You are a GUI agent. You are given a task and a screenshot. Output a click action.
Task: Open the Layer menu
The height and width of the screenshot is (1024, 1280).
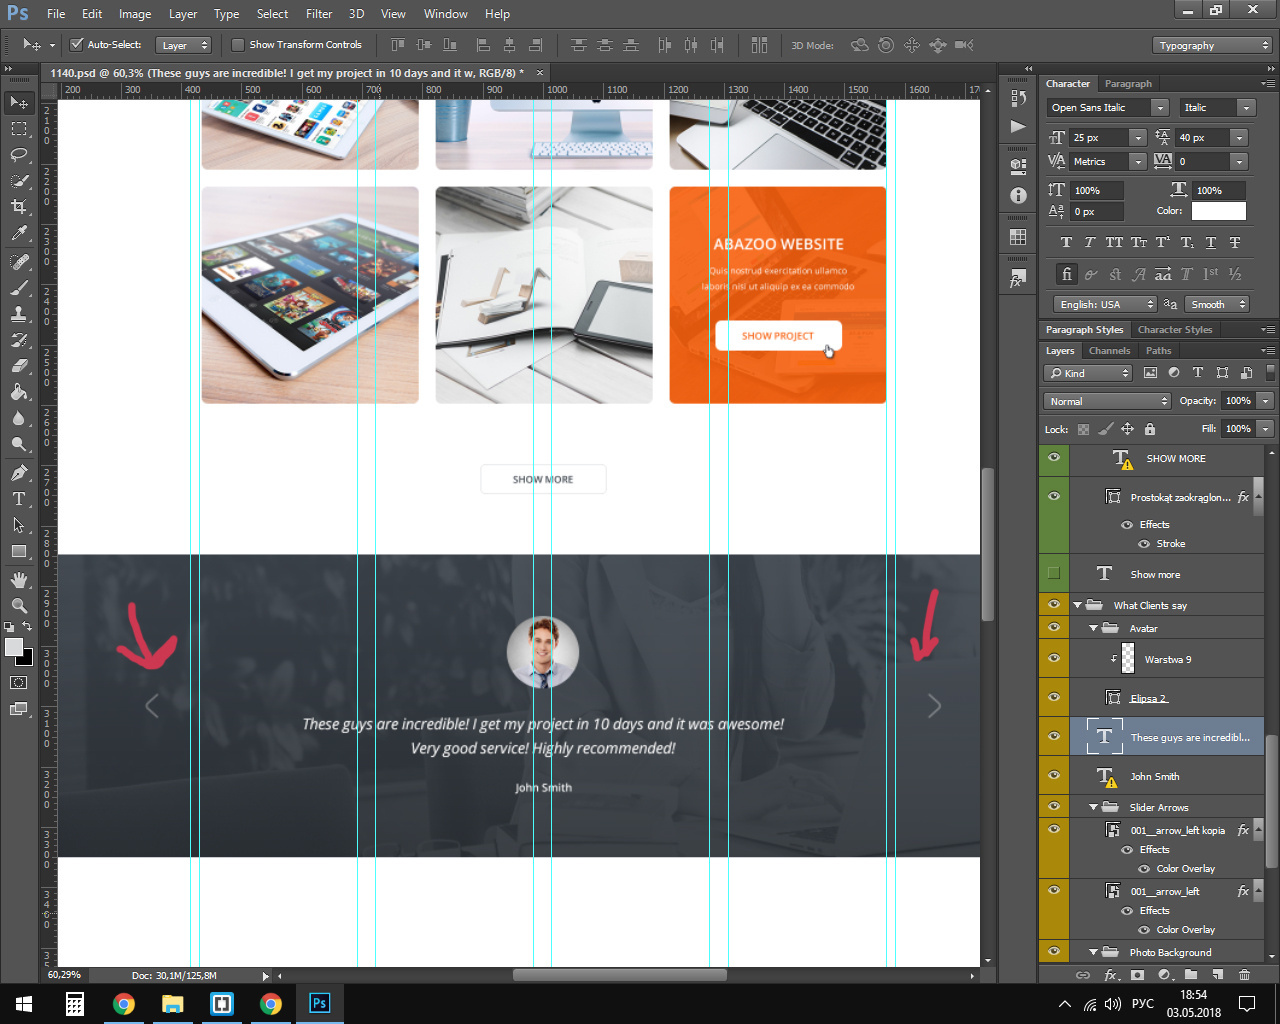(x=183, y=14)
